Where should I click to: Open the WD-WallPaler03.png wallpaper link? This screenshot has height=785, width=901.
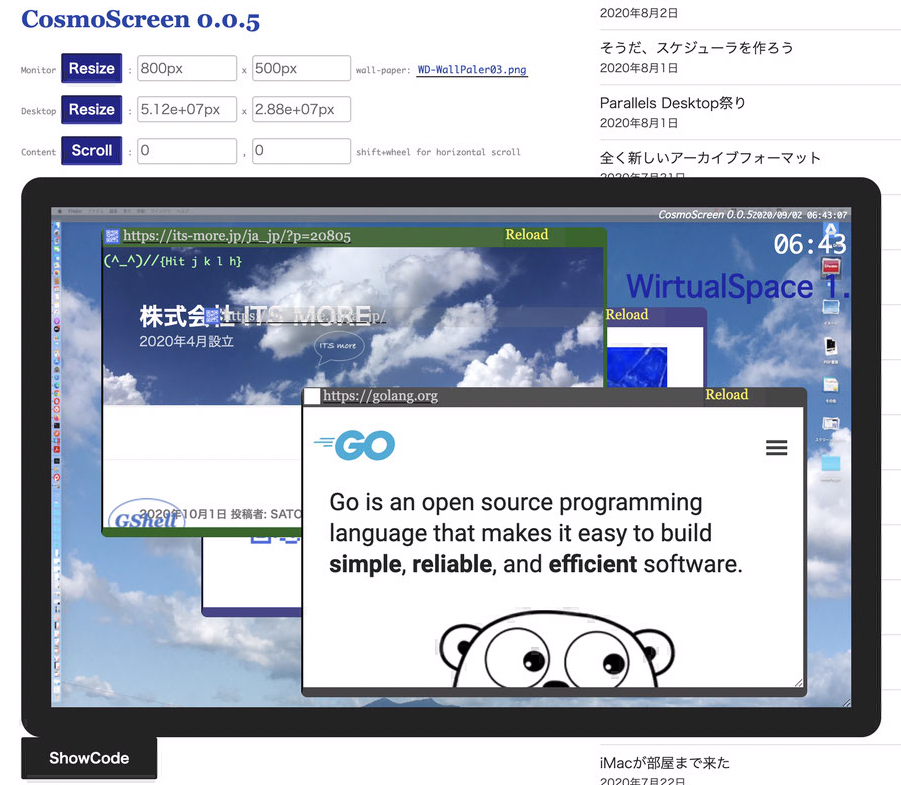point(472,70)
